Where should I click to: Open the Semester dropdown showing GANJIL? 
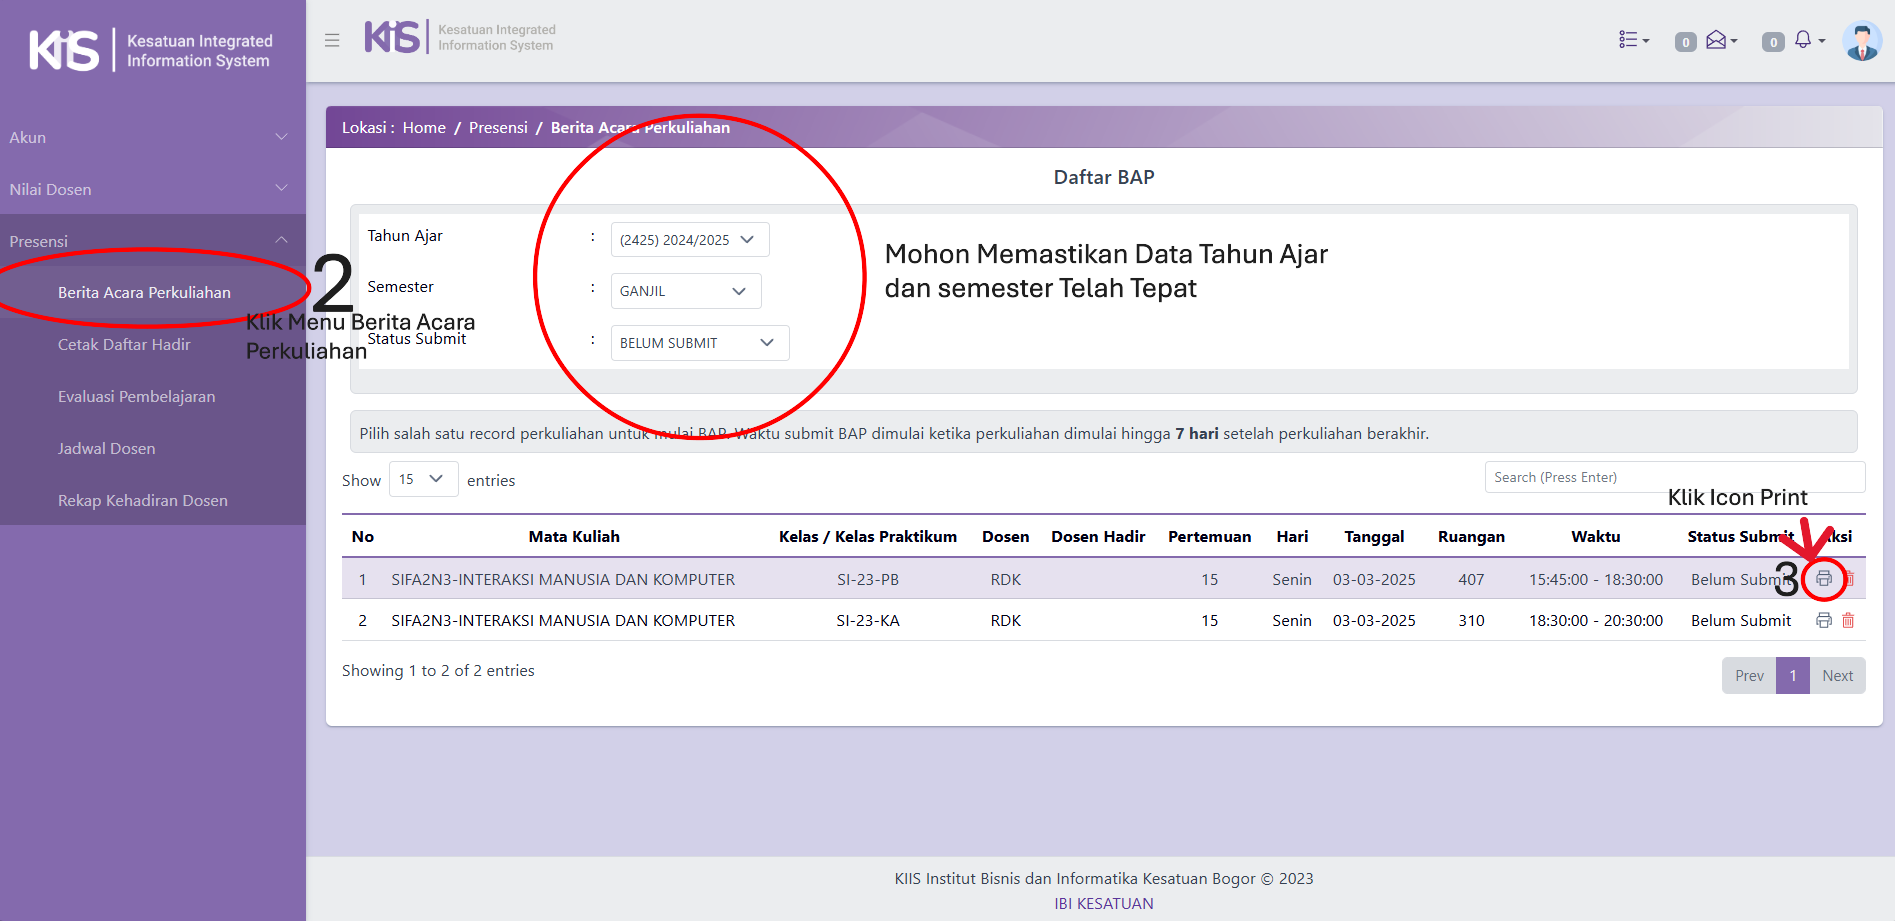(x=685, y=291)
